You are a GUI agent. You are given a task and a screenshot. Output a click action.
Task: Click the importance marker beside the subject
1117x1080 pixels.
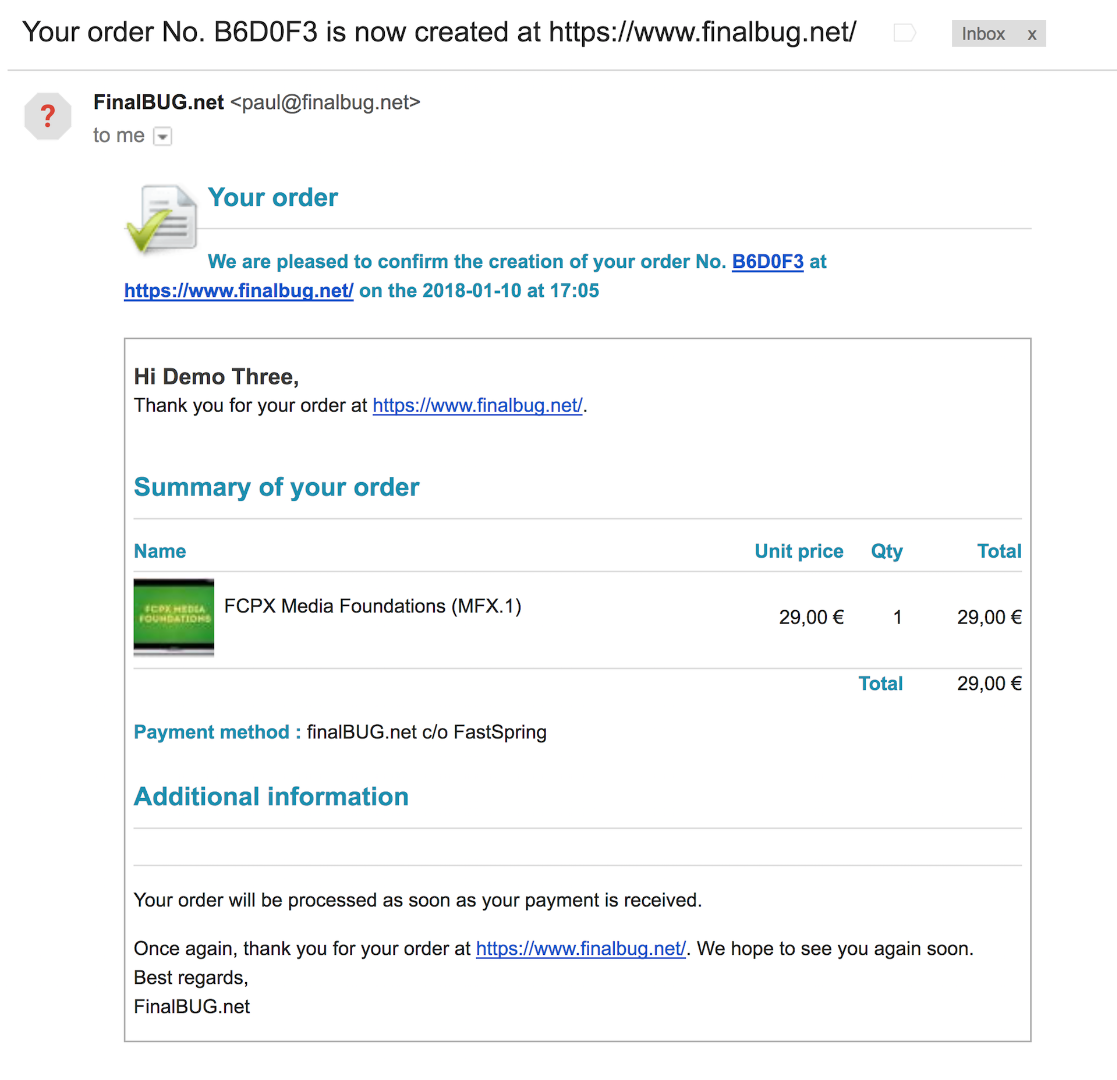904,34
